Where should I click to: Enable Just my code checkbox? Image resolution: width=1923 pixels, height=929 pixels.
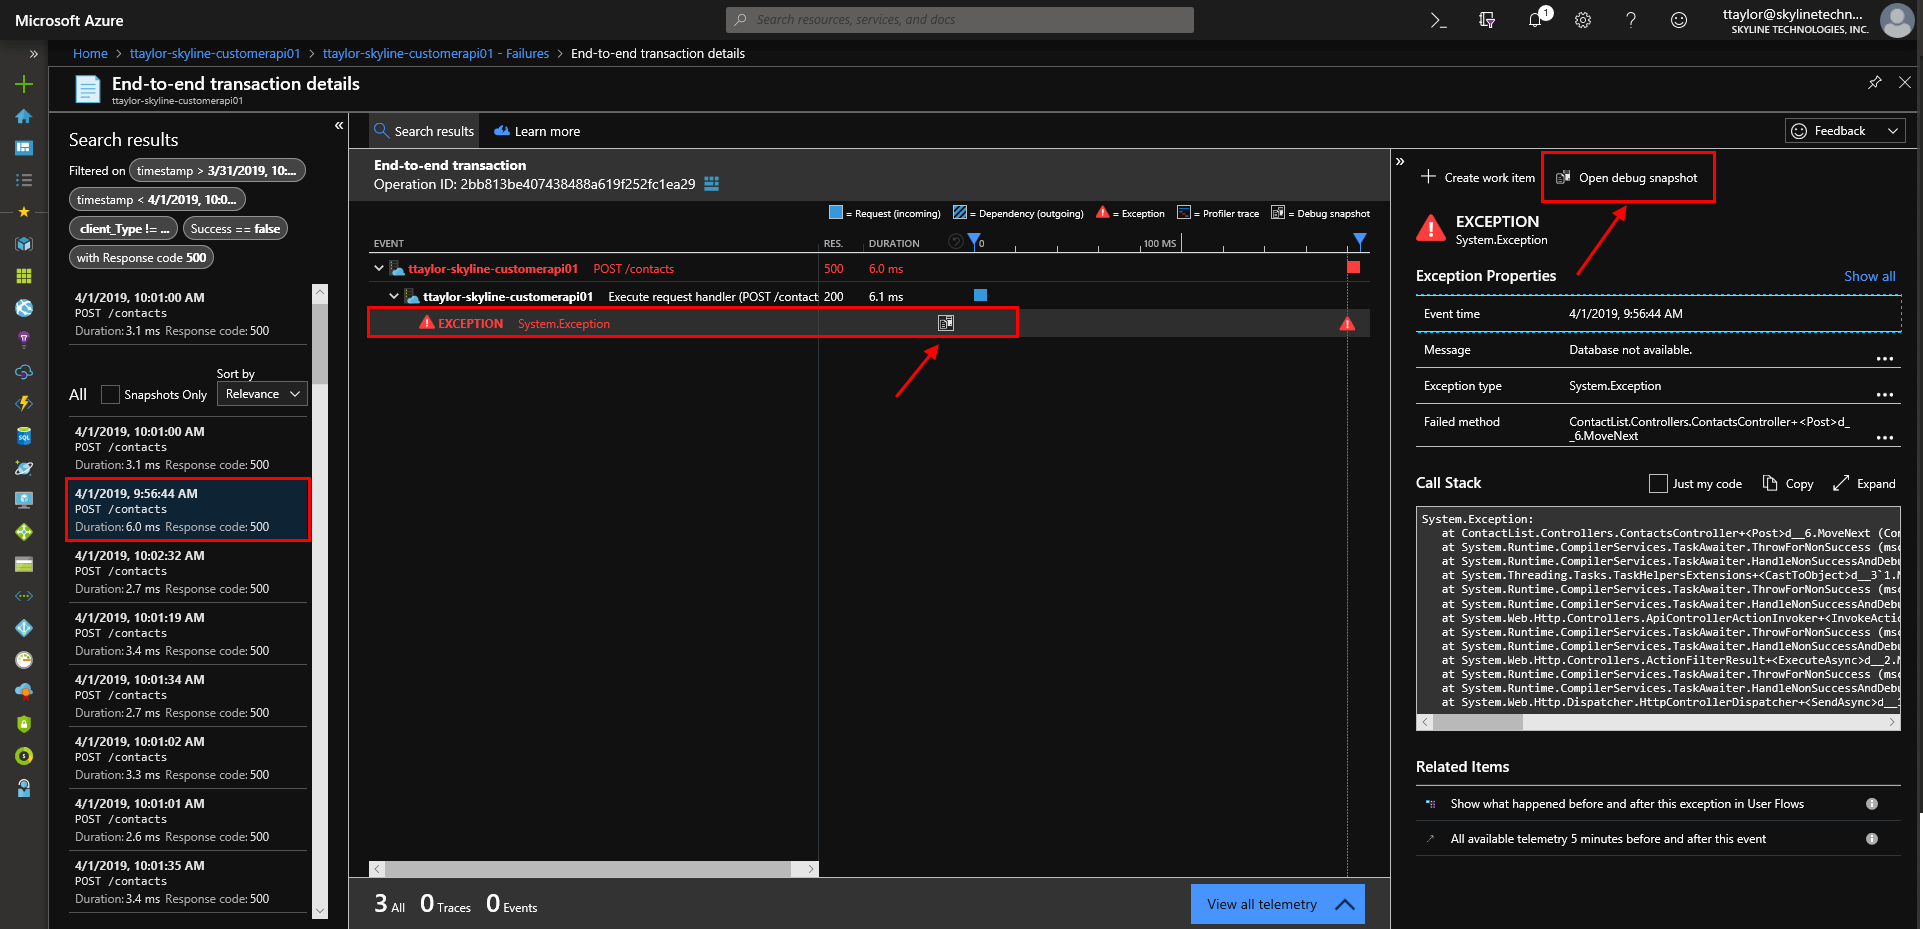coord(1658,484)
